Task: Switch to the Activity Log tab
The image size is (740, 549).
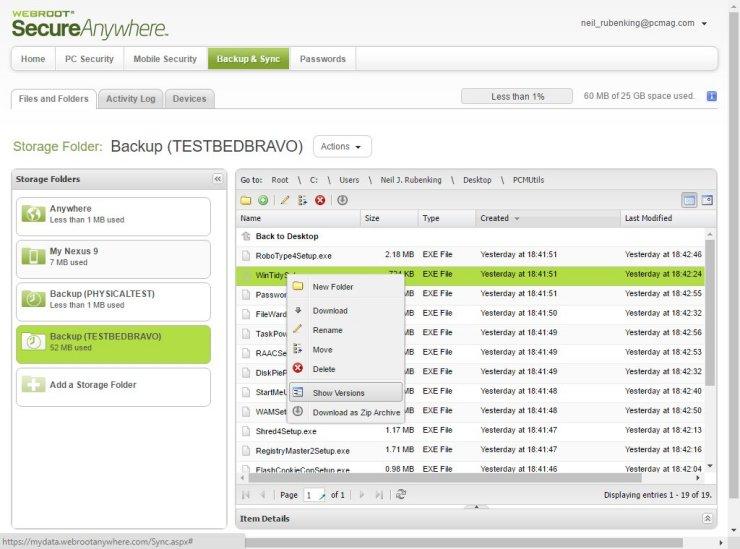Action: pos(131,99)
